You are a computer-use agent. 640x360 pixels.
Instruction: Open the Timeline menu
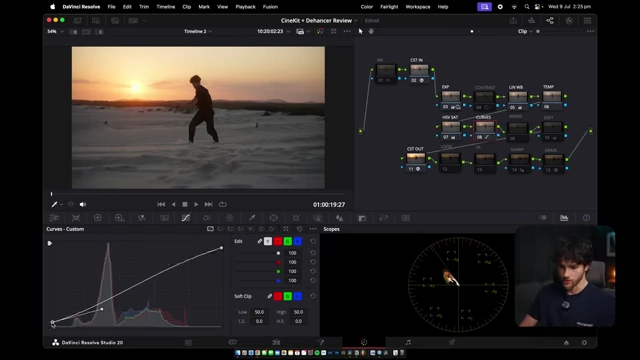pyautogui.click(x=165, y=7)
